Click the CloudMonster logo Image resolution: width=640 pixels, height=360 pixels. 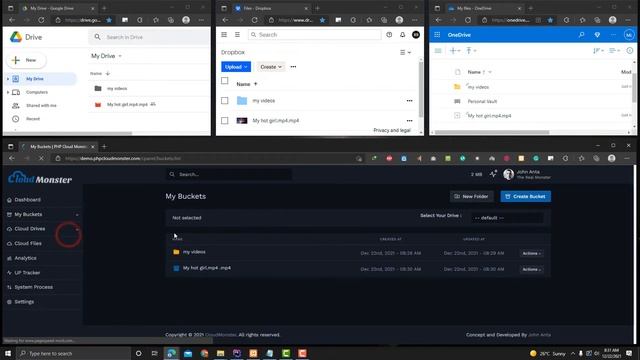point(40,178)
